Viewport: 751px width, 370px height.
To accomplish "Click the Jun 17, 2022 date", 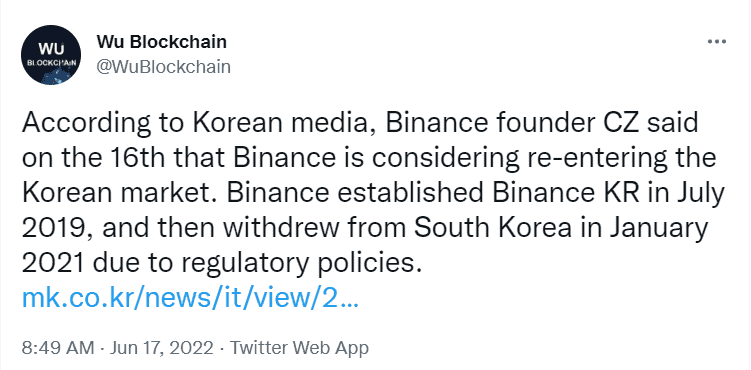I will click(x=161, y=348).
